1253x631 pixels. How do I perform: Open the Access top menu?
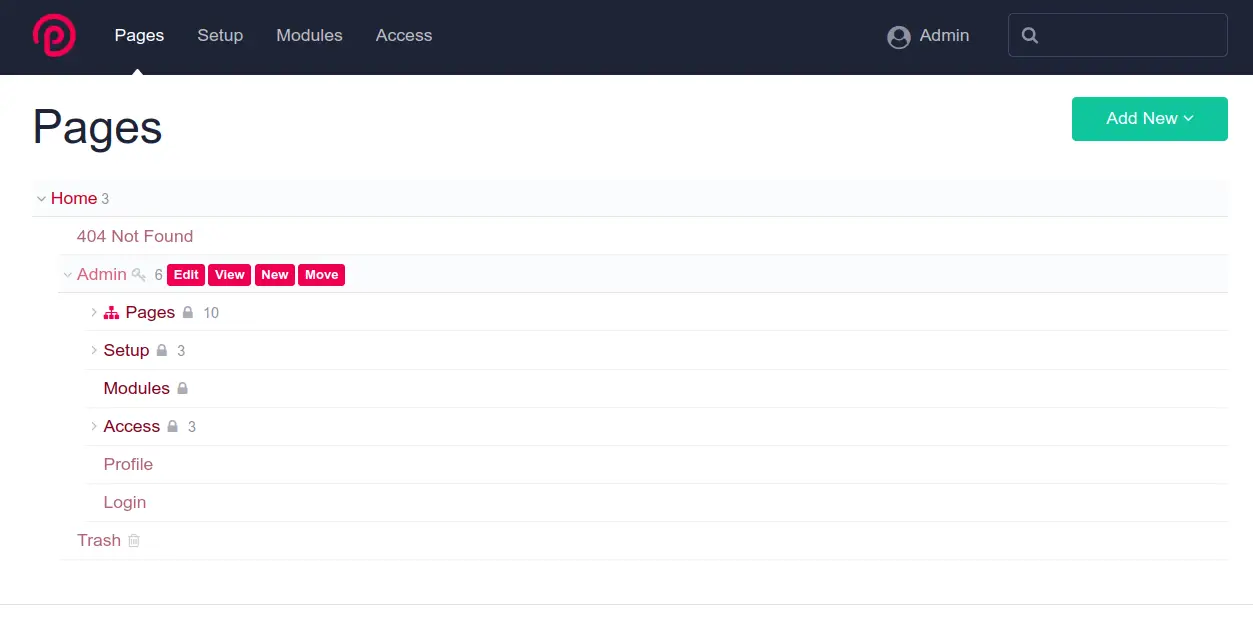(x=404, y=35)
